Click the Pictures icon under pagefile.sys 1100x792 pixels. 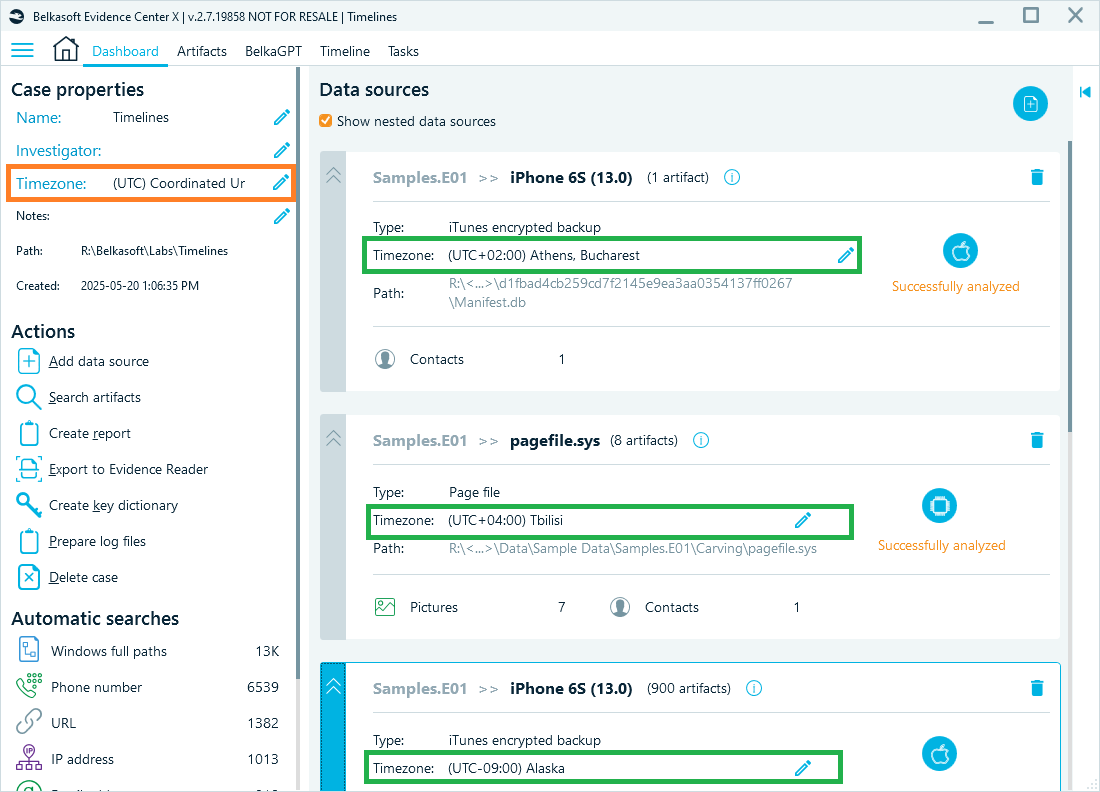click(385, 607)
